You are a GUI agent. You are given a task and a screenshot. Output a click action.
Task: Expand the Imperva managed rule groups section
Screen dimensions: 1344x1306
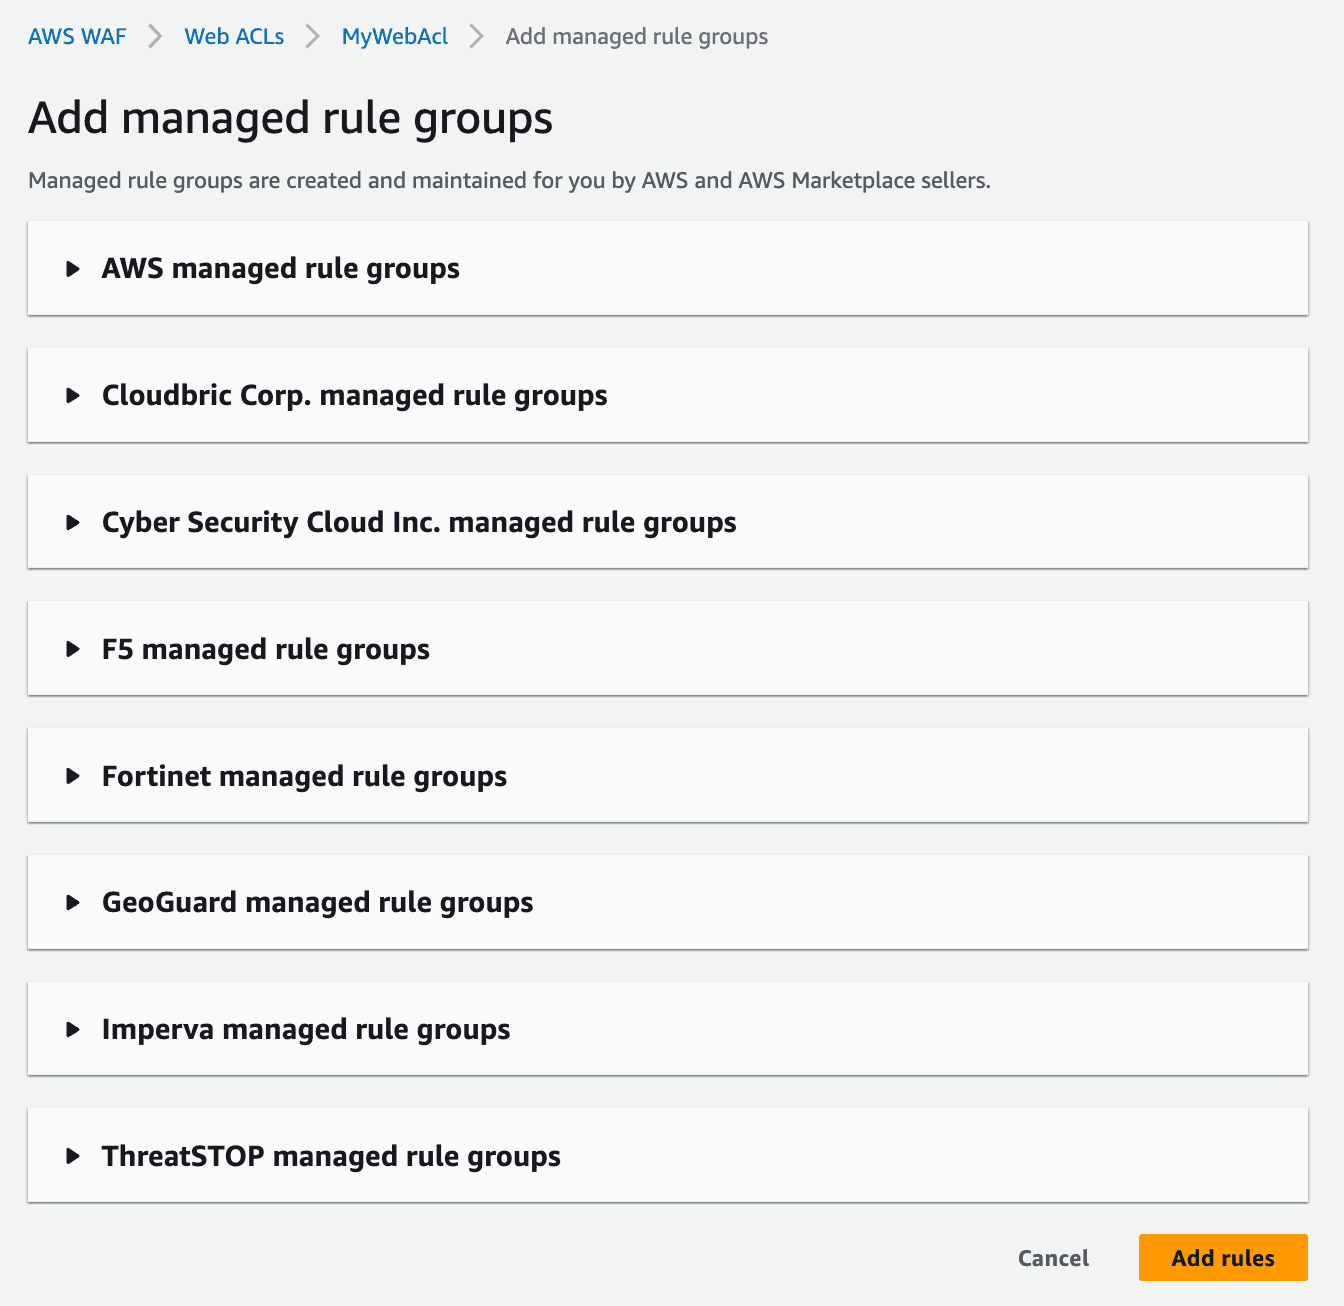(x=305, y=1029)
